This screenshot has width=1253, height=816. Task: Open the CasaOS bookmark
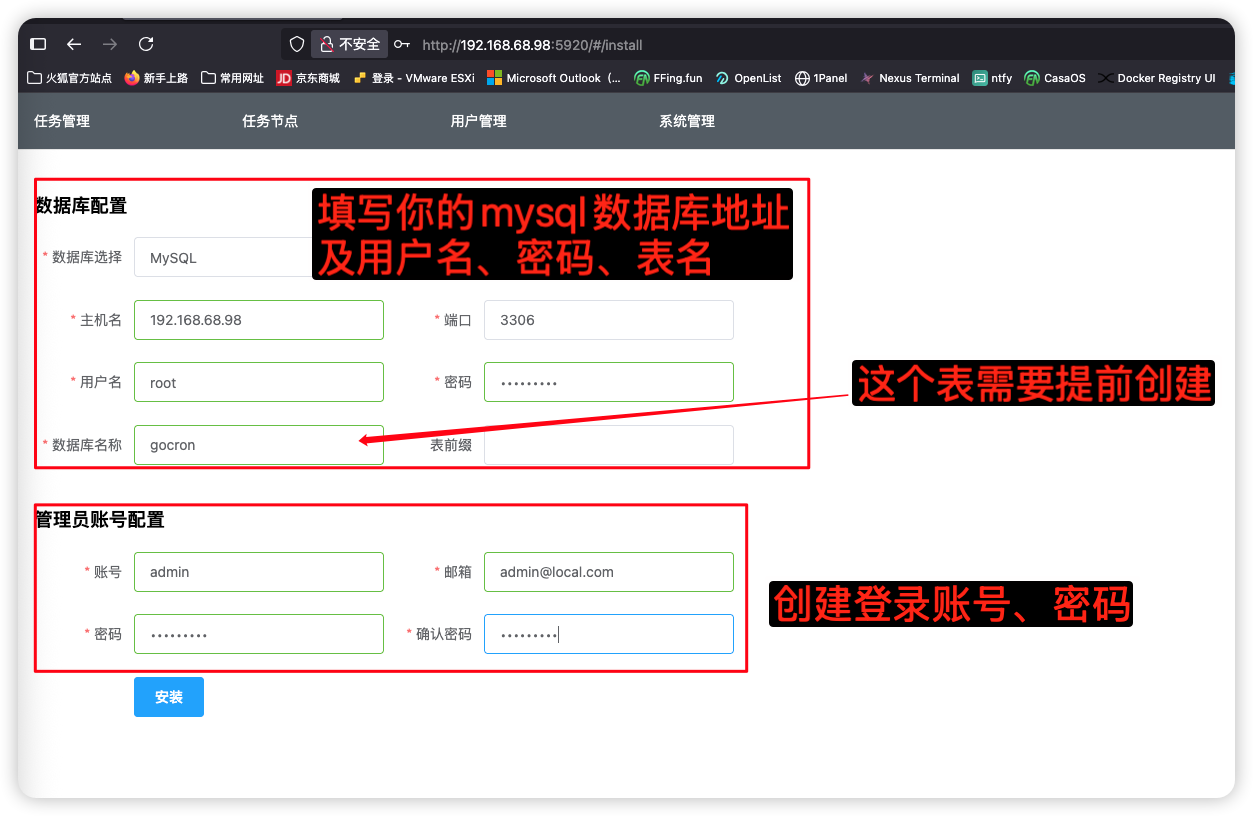[x=1055, y=78]
